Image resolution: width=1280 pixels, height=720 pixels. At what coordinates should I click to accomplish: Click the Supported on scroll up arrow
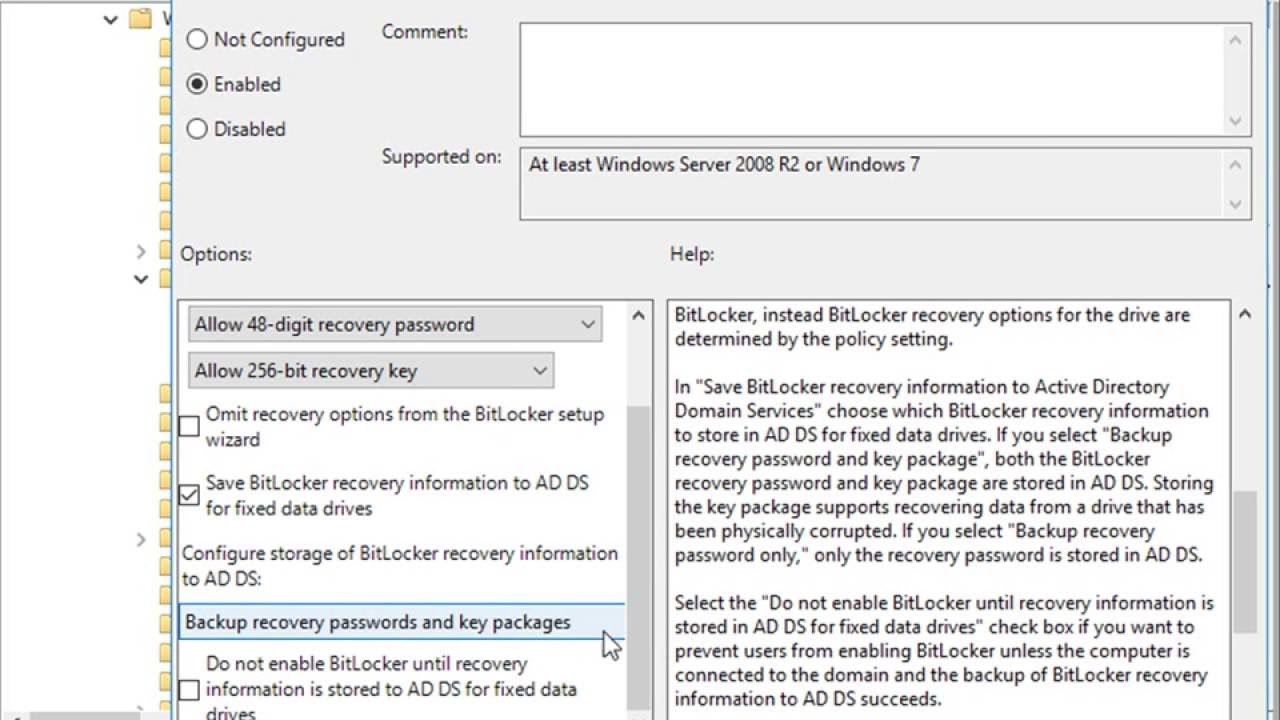point(1236,165)
